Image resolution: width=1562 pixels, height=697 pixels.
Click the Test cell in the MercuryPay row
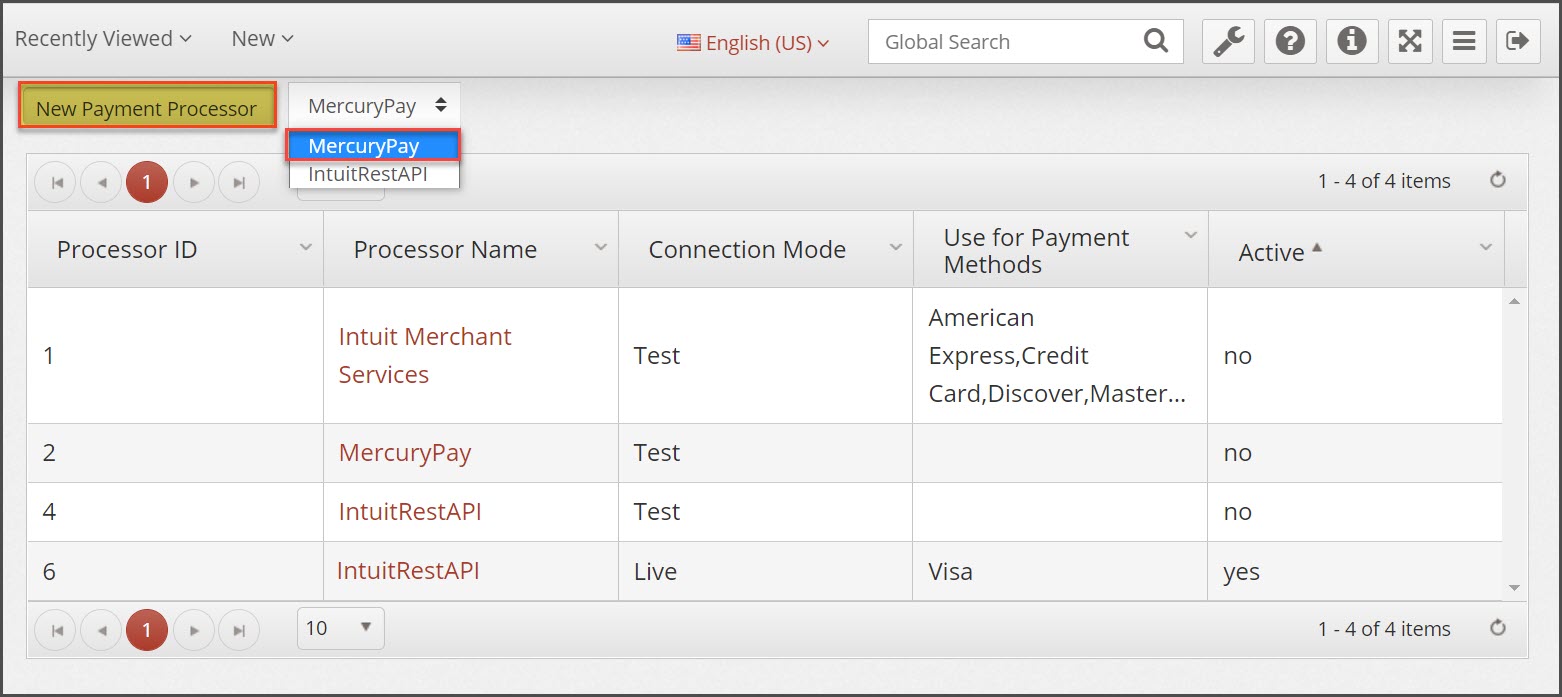coord(765,453)
